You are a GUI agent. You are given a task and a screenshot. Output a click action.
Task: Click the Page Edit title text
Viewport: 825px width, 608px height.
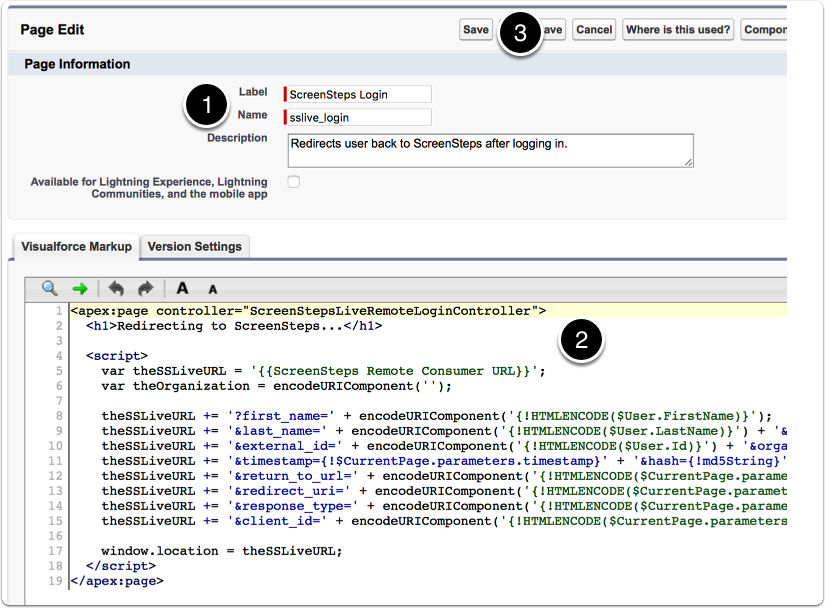click(x=52, y=30)
